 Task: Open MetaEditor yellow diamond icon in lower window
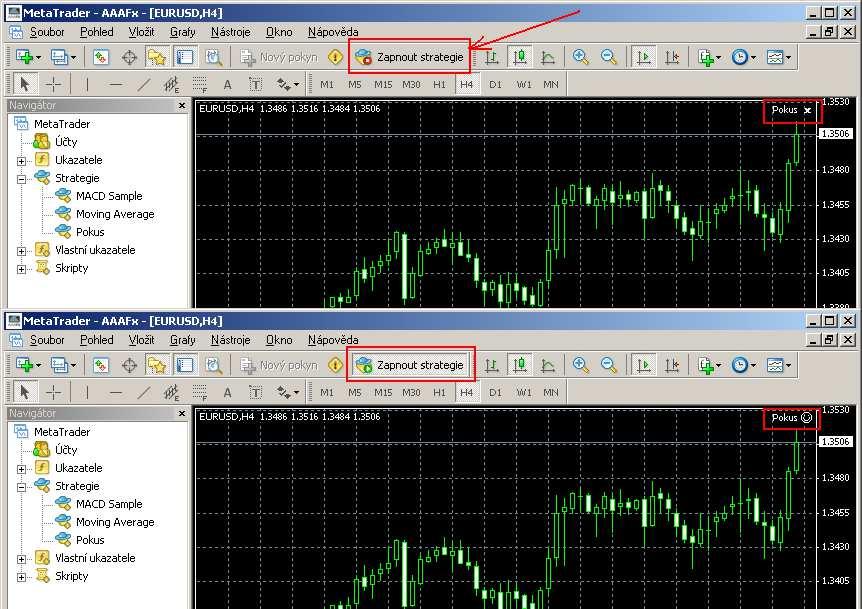[335, 365]
